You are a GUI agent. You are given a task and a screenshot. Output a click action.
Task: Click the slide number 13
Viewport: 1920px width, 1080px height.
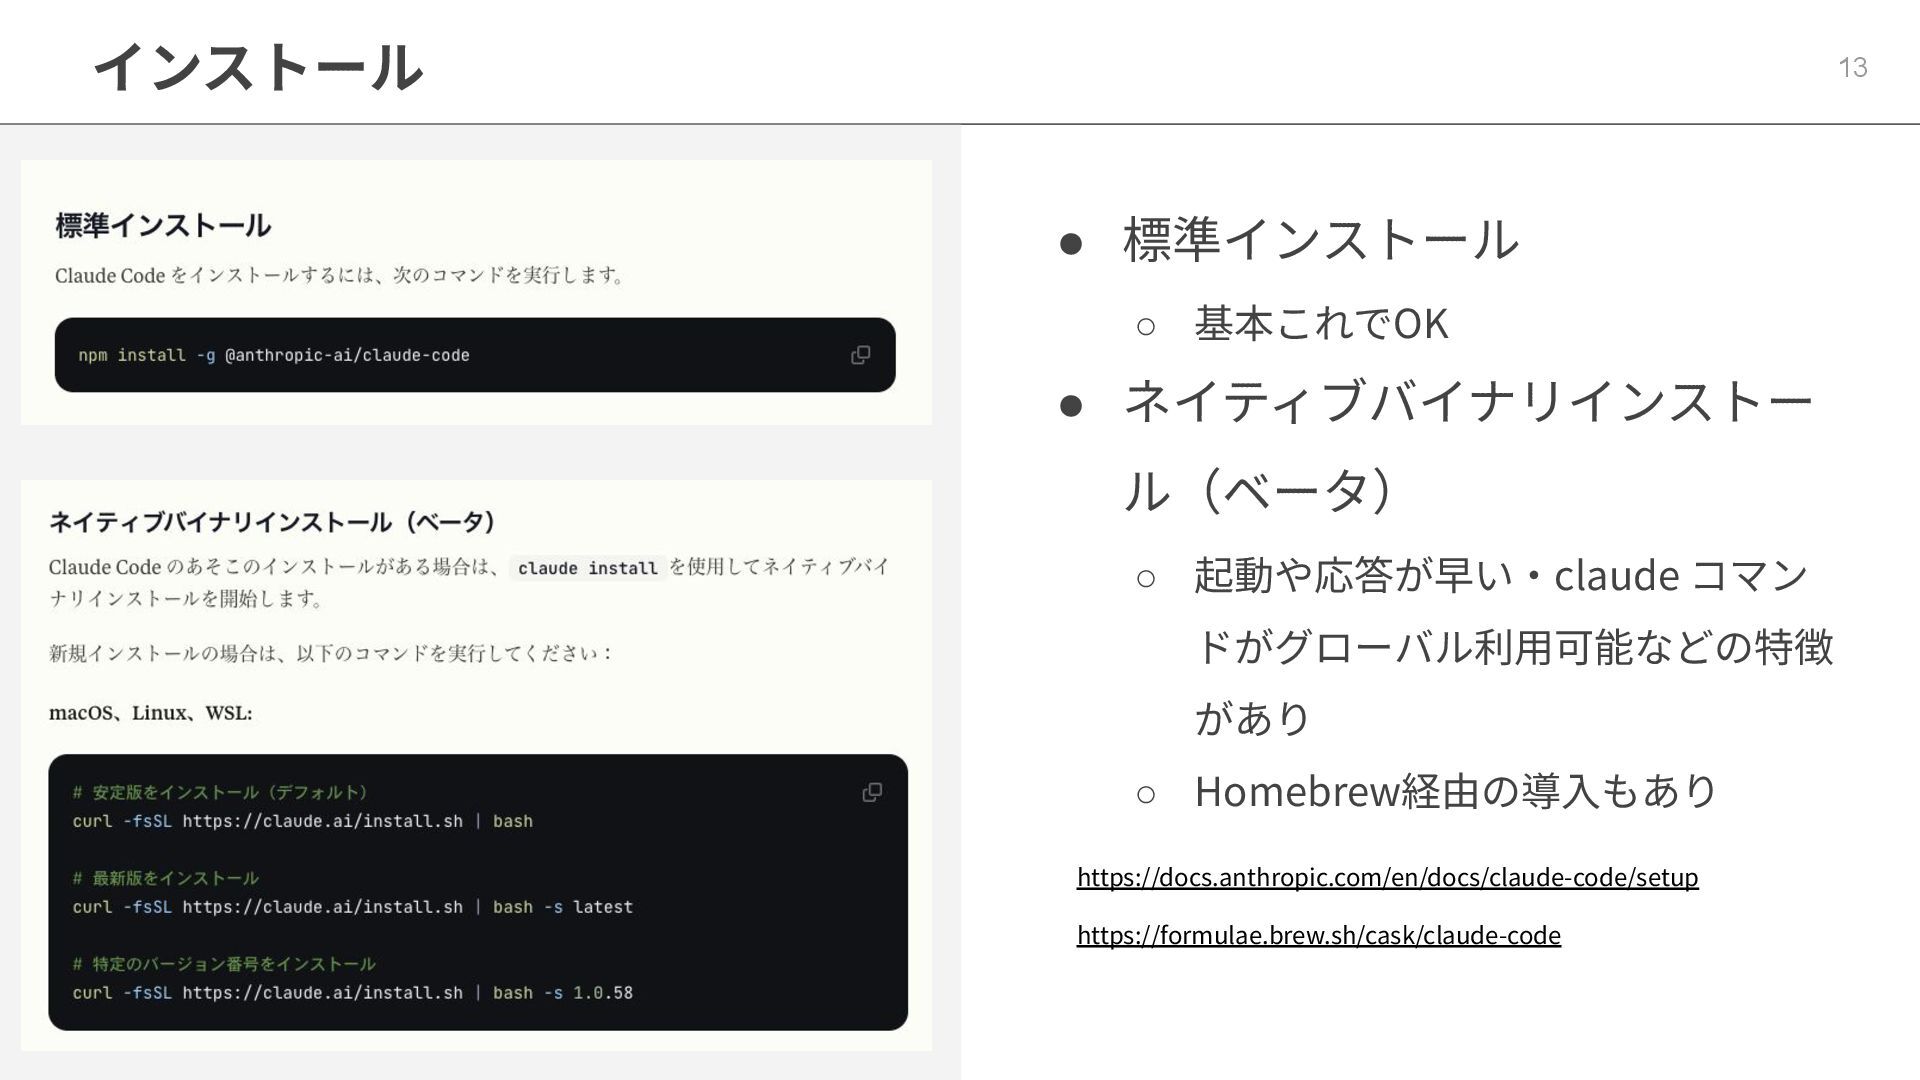(x=1852, y=67)
